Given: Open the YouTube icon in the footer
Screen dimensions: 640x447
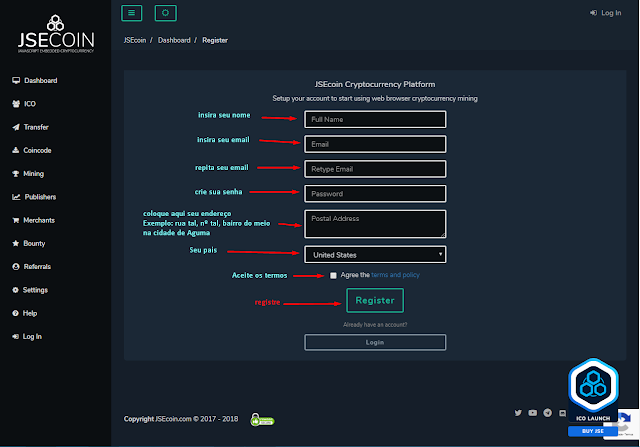Looking at the screenshot, I should 533,413.
